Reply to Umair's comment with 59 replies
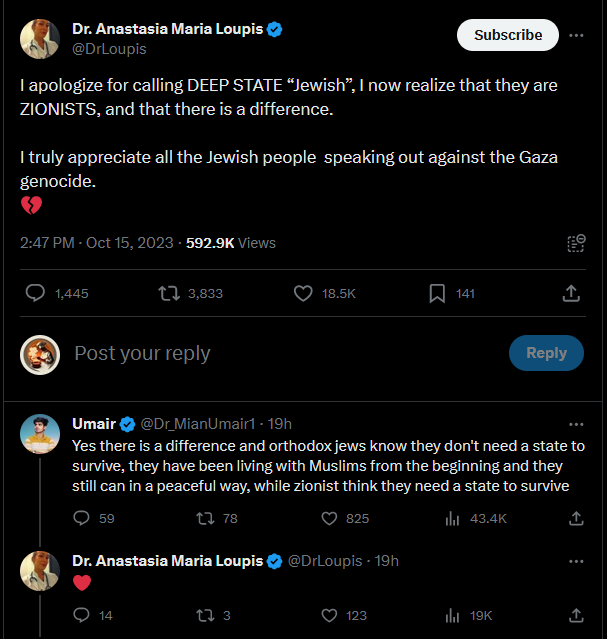This screenshot has width=607, height=639. [x=81, y=518]
